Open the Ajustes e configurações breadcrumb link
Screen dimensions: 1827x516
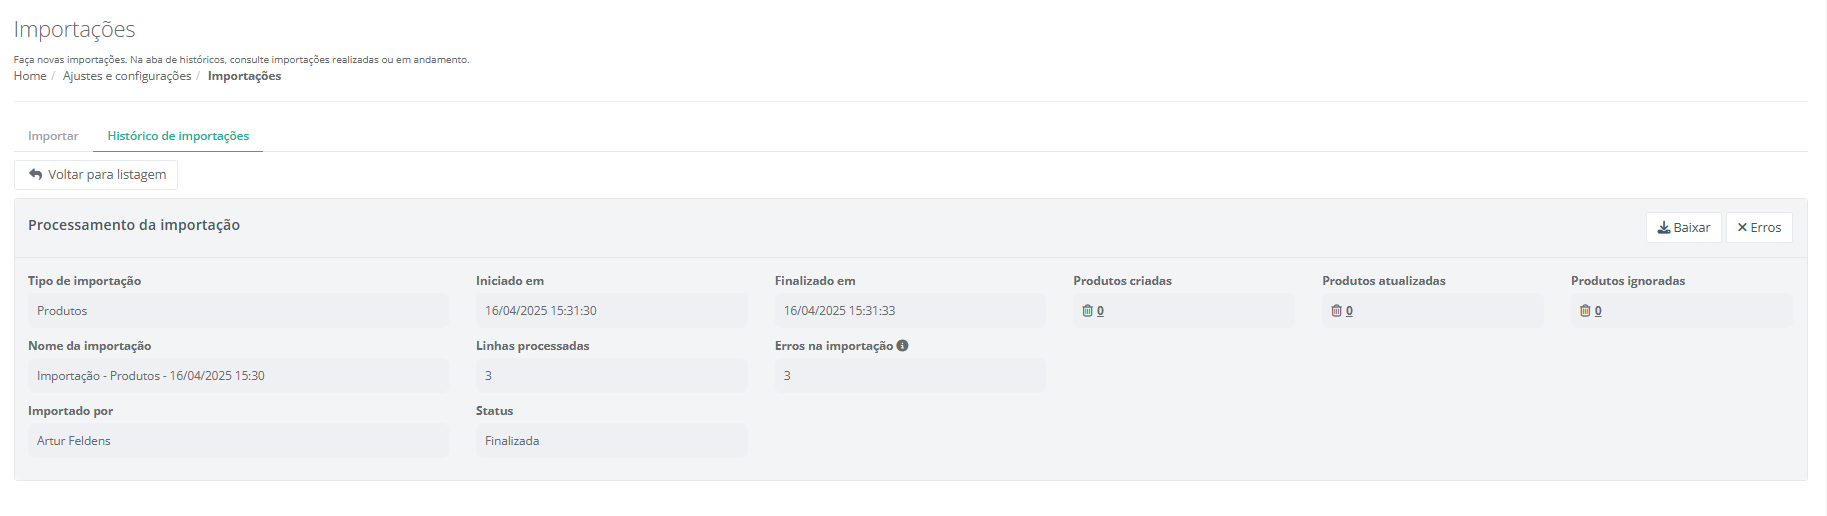click(x=127, y=76)
